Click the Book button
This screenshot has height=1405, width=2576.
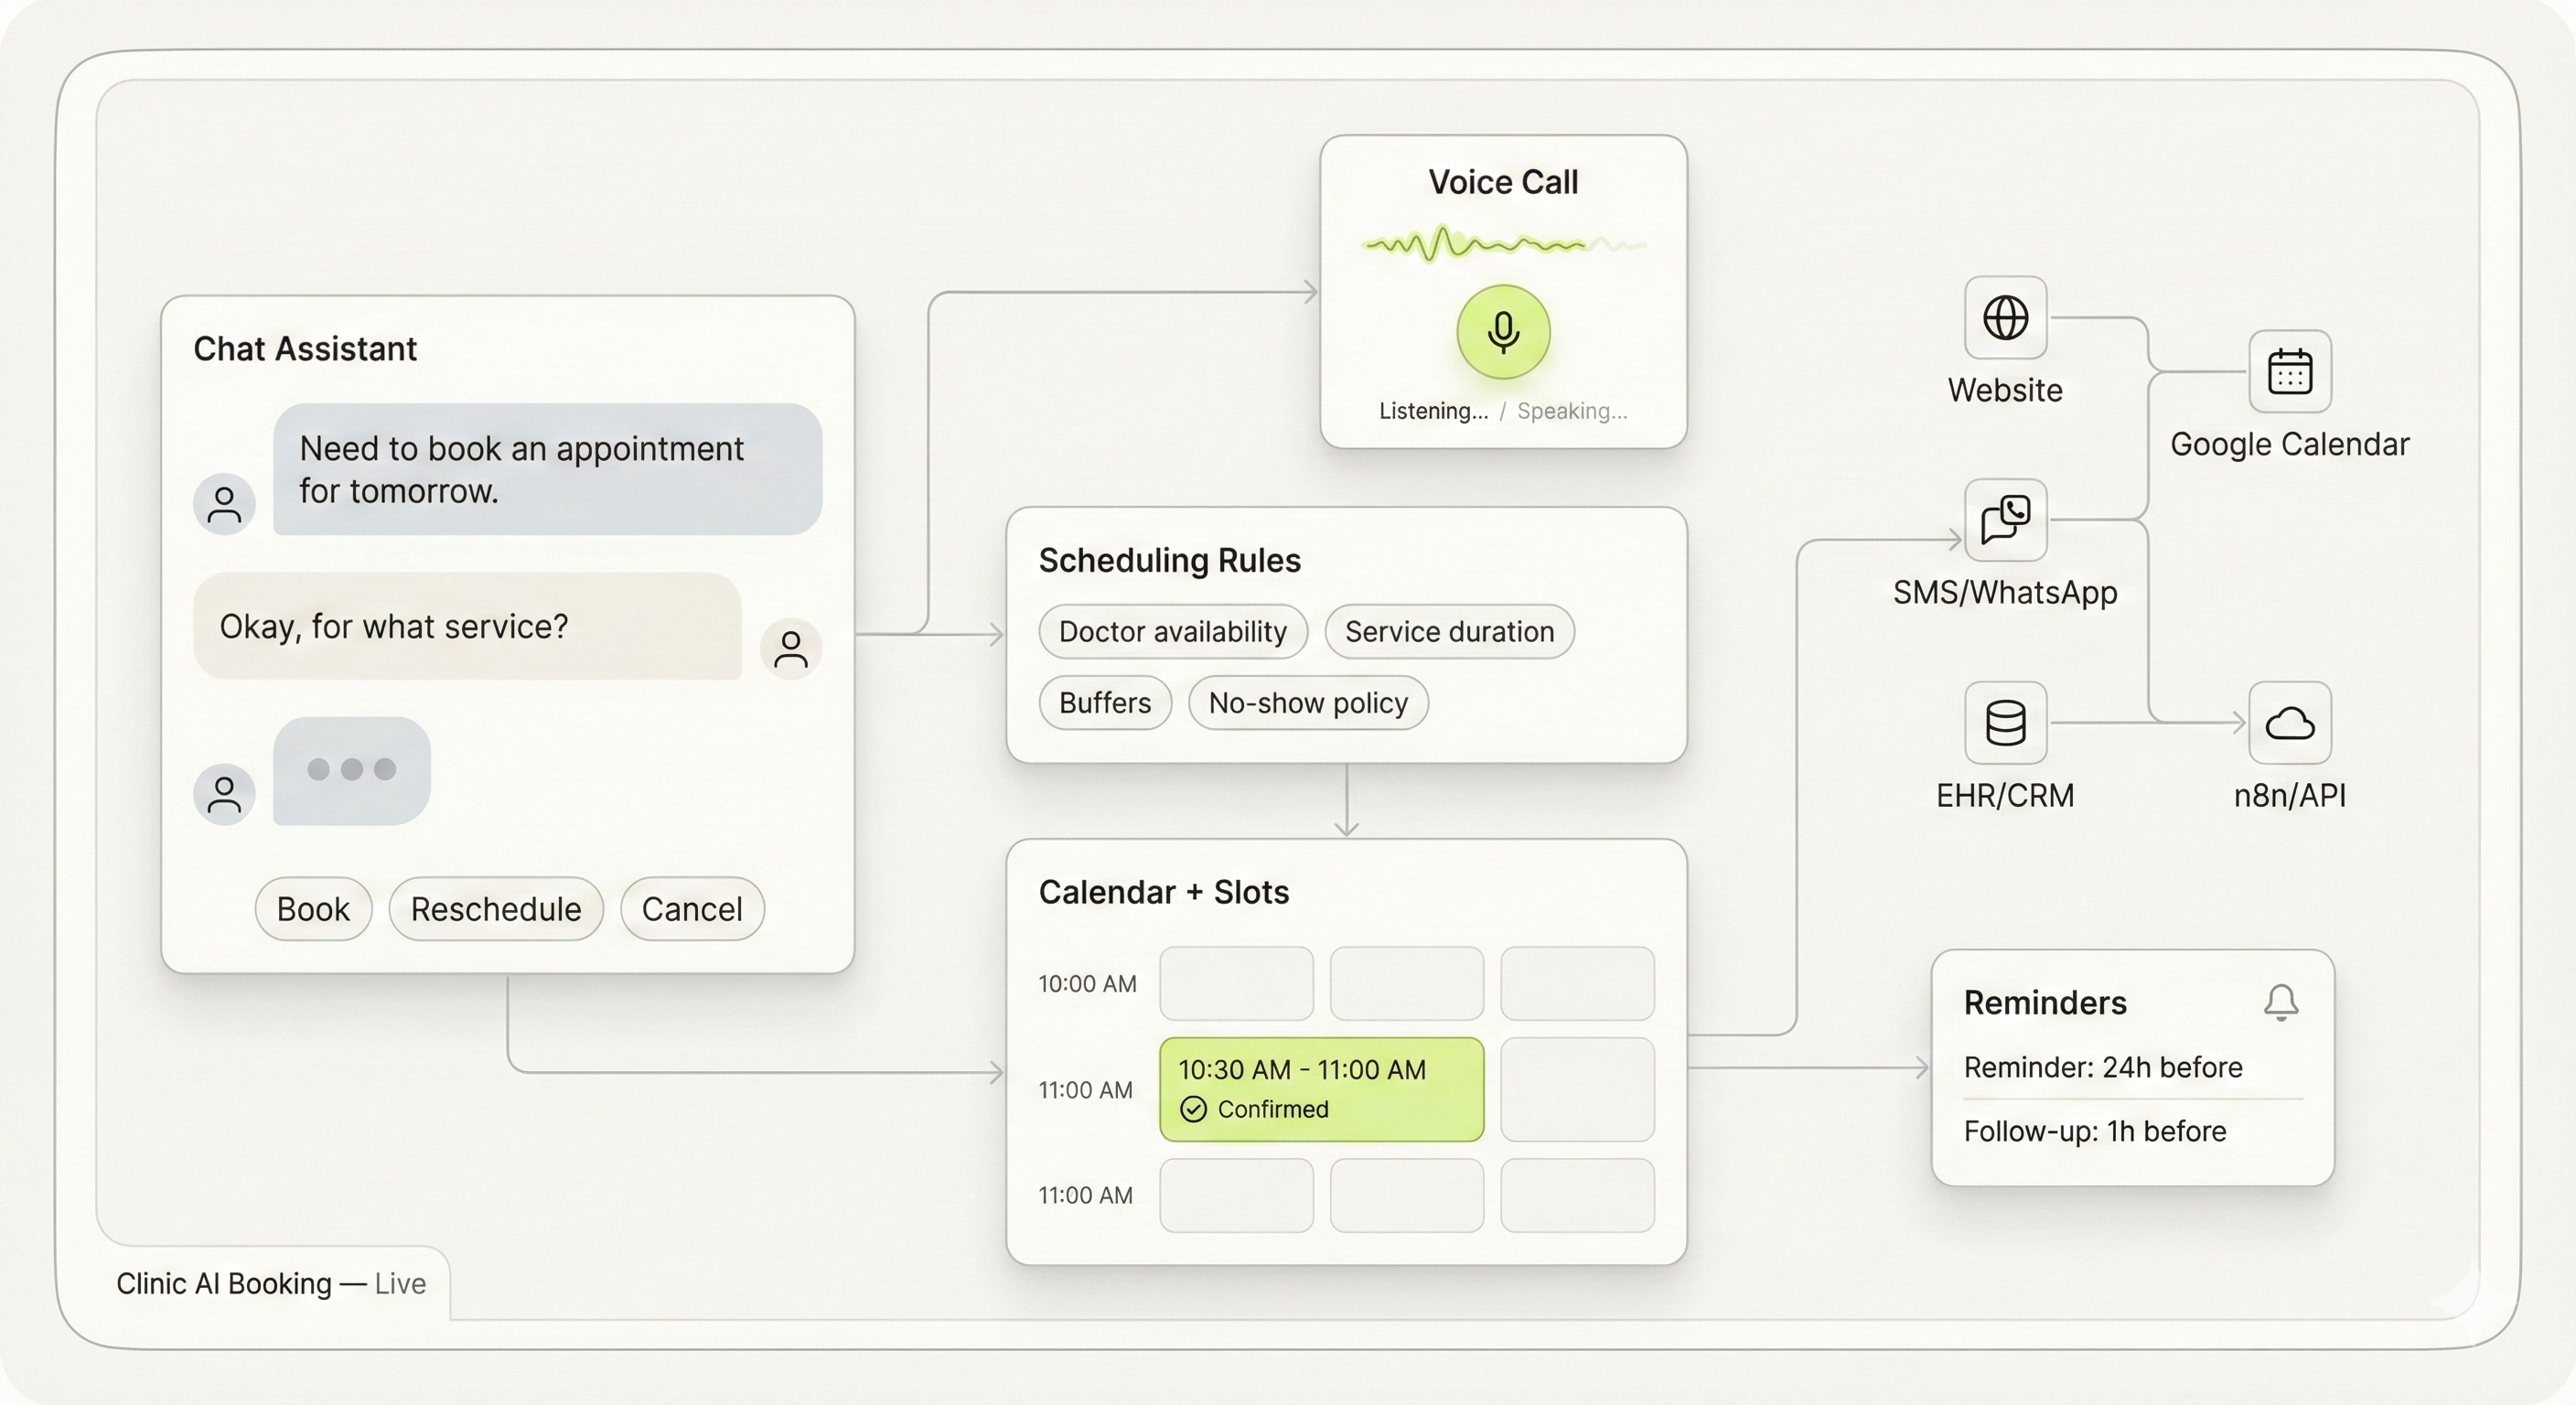point(312,909)
